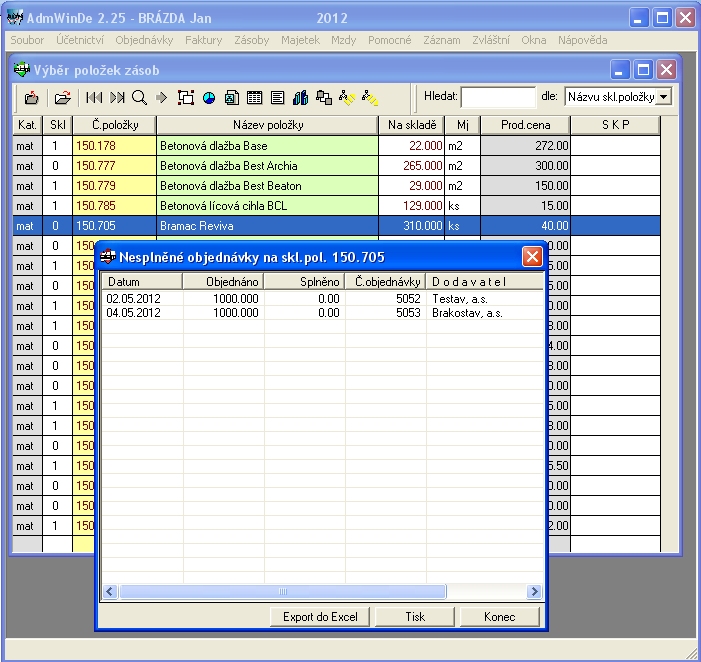Select row 'Bramac Reviva'

point(337,226)
